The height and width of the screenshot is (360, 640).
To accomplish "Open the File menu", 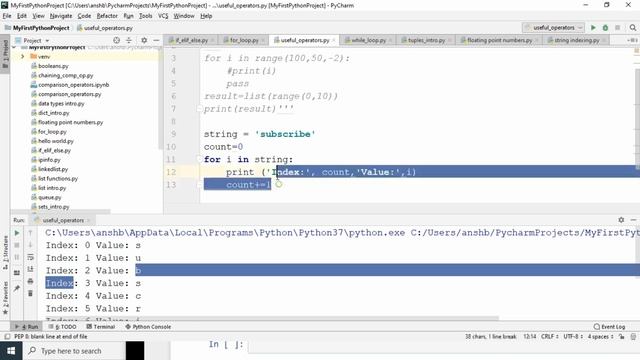I will click(x=7, y=16).
